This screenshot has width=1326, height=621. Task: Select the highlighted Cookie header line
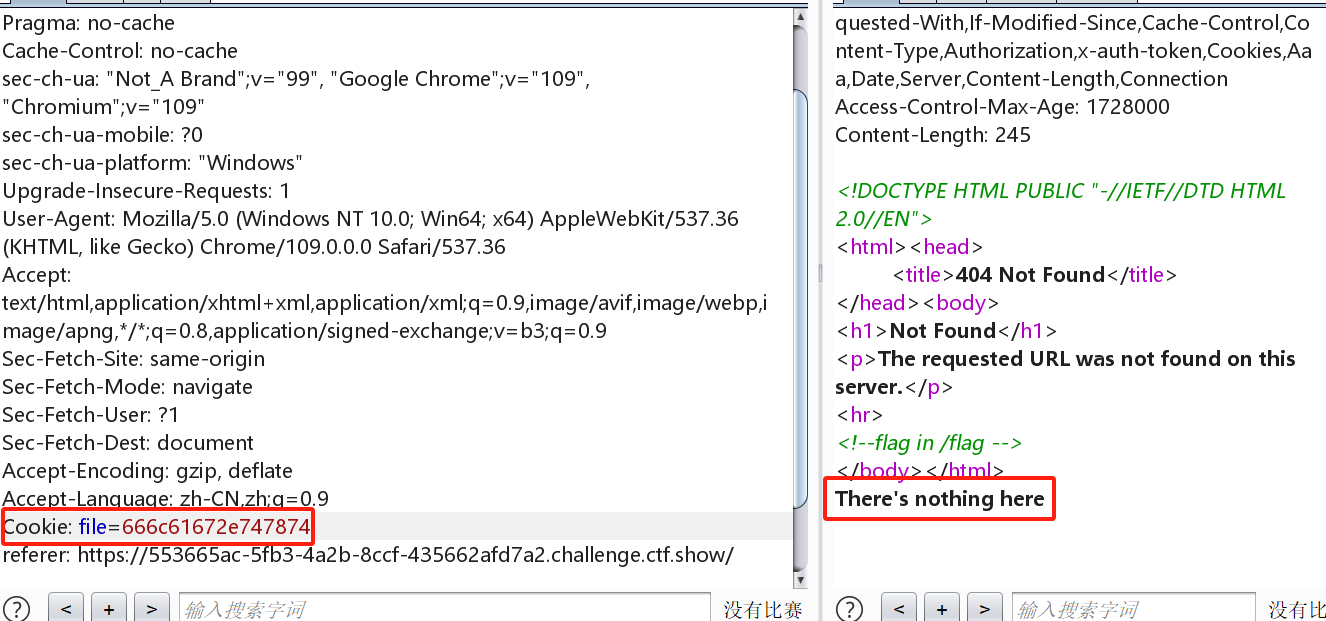point(155,526)
